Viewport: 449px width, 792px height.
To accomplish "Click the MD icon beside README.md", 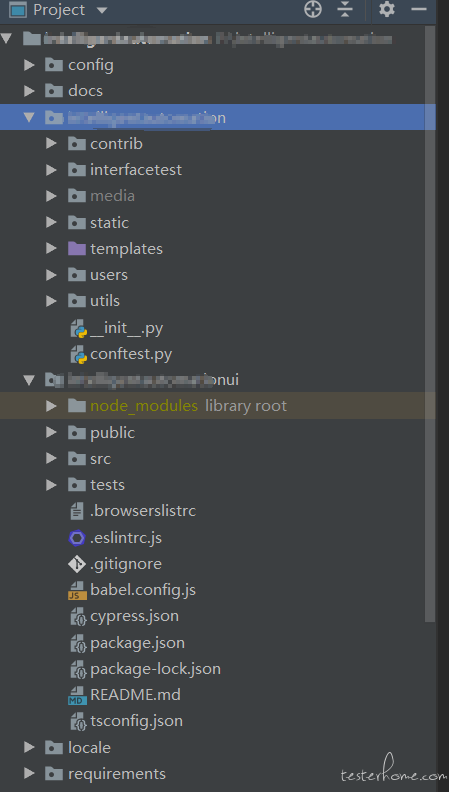I will (x=77, y=696).
